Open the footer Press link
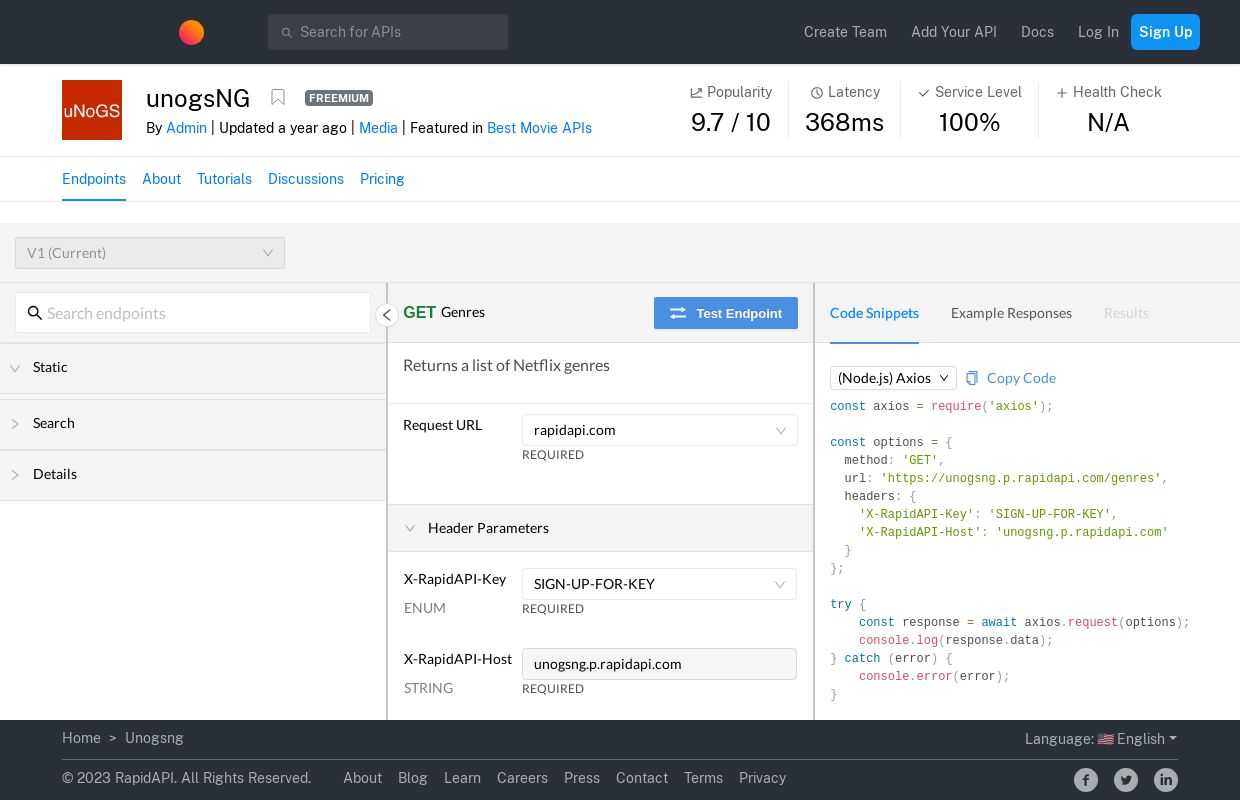The width and height of the screenshot is (1240, 800). point(582,778)
